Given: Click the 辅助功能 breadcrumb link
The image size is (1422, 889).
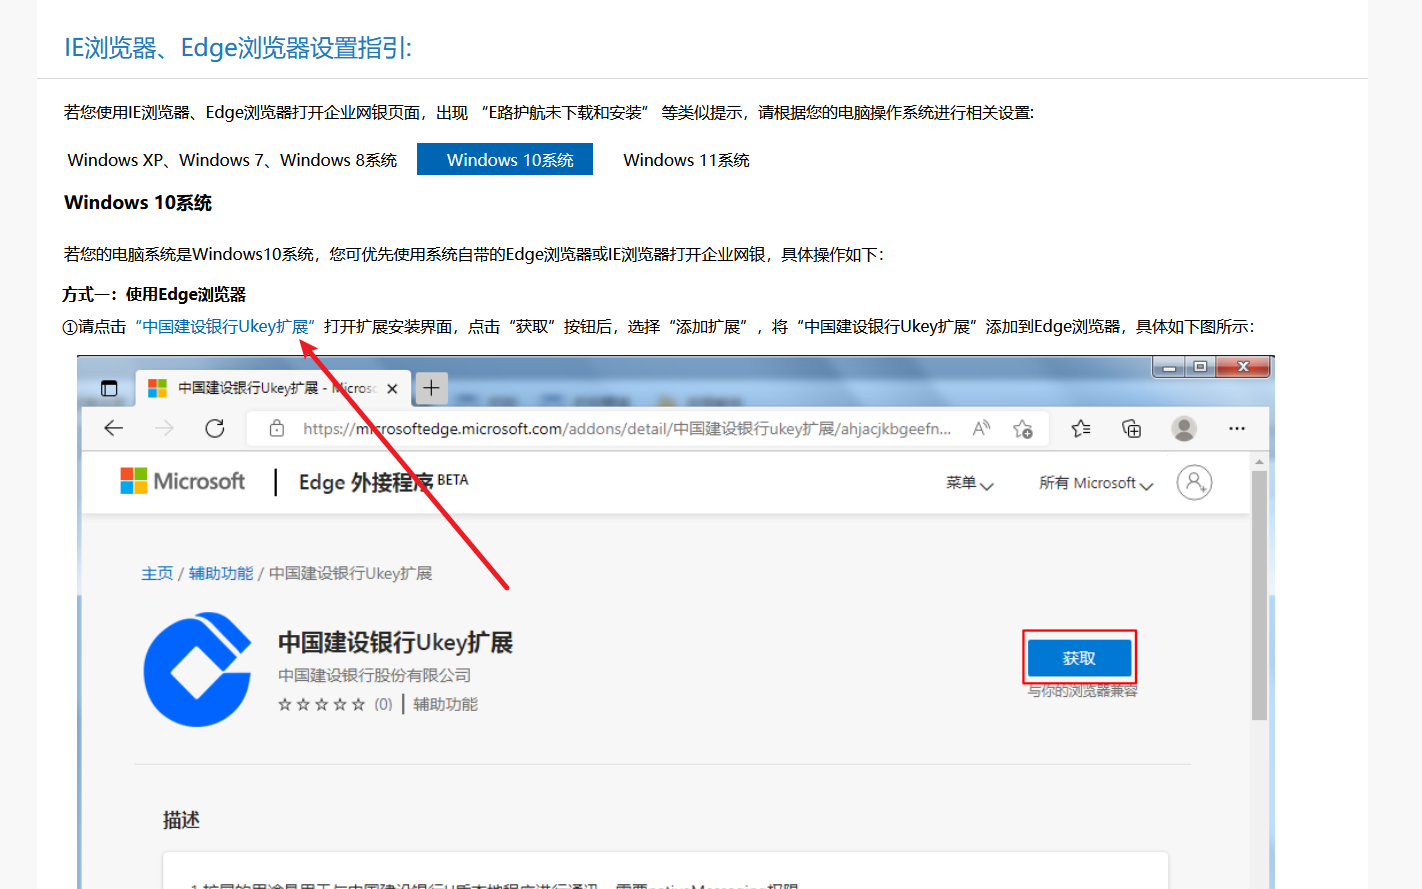Looking at the screenshot, I should click(220, 573).
